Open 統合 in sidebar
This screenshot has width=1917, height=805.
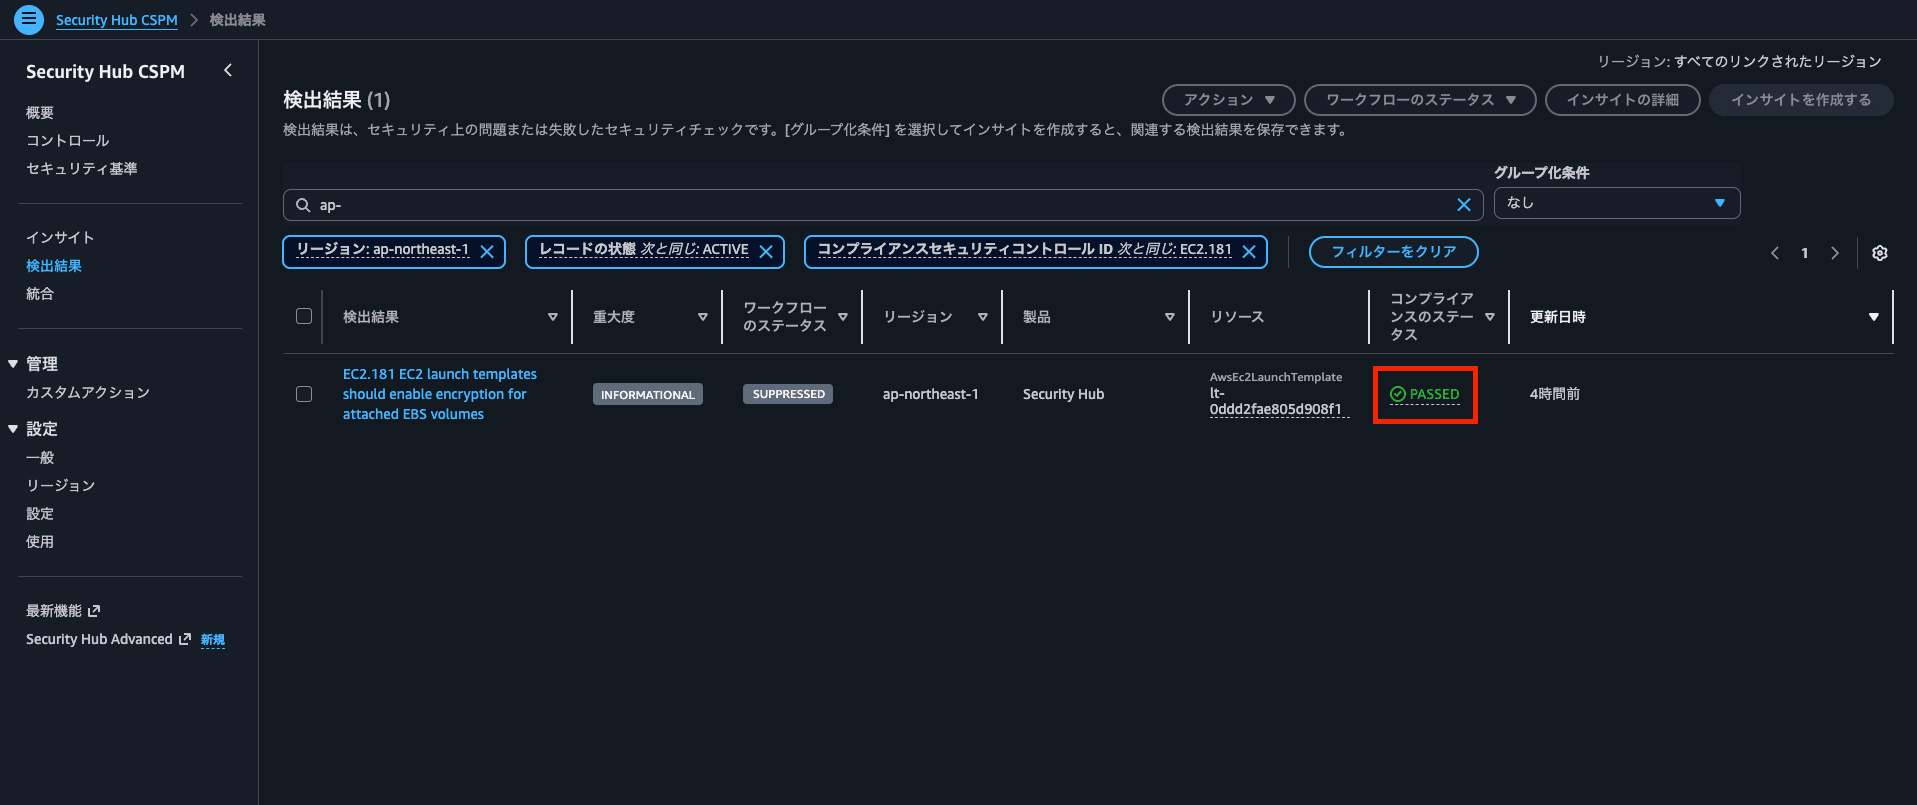tap(40, 294)
